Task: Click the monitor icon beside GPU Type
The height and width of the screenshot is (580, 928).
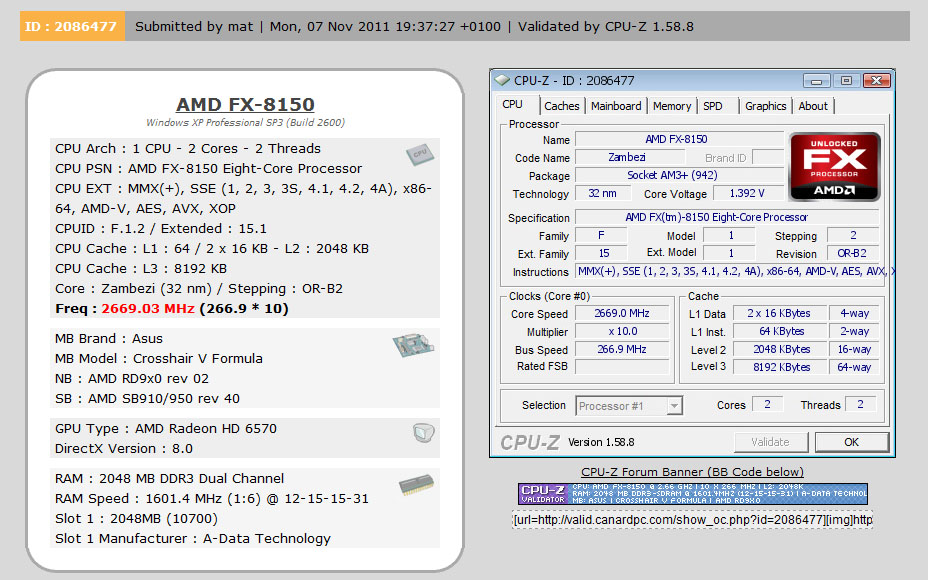Action: (x=424, y=433)
